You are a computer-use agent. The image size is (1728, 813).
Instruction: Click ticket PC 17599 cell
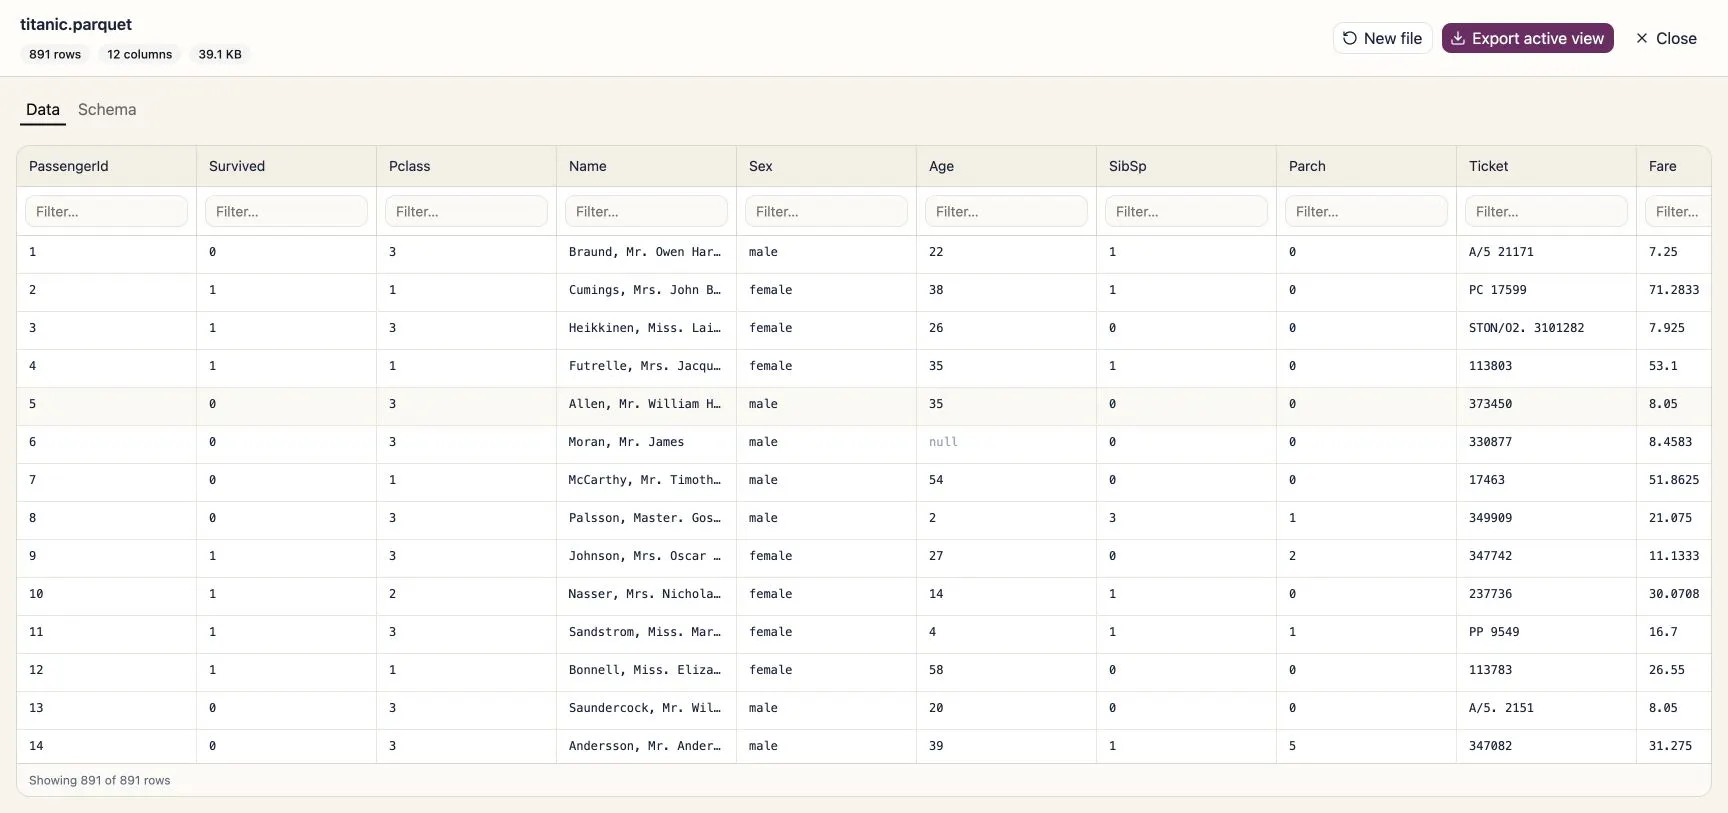(1547, 290)
